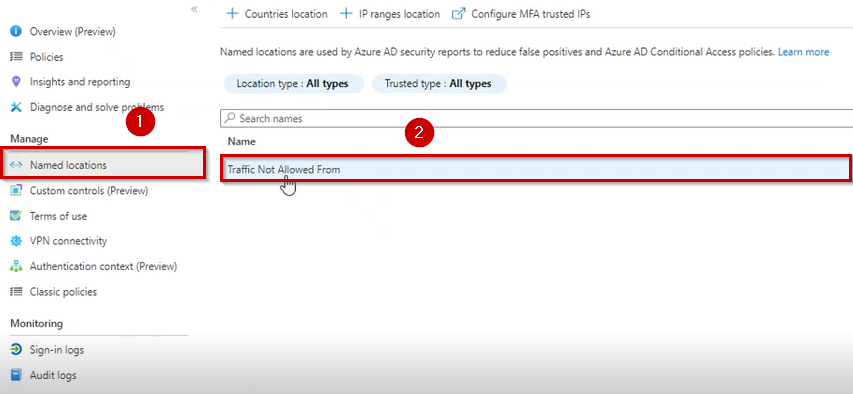Open the Location type filter

click(293, 84)
